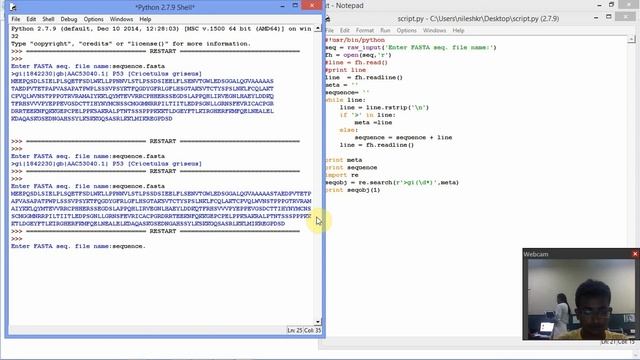Screen dimensions: 640x360
Task: Click the 'sequence = sequence + line' code line
Action: click(x=403, y=138)
